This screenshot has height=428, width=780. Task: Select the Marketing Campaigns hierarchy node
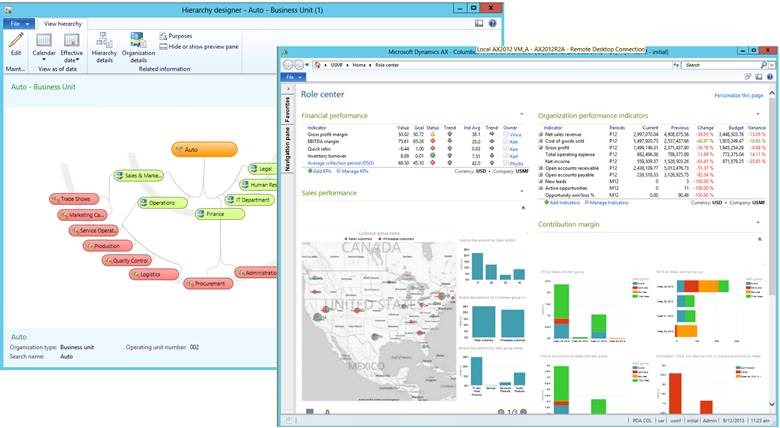point(83,215)
